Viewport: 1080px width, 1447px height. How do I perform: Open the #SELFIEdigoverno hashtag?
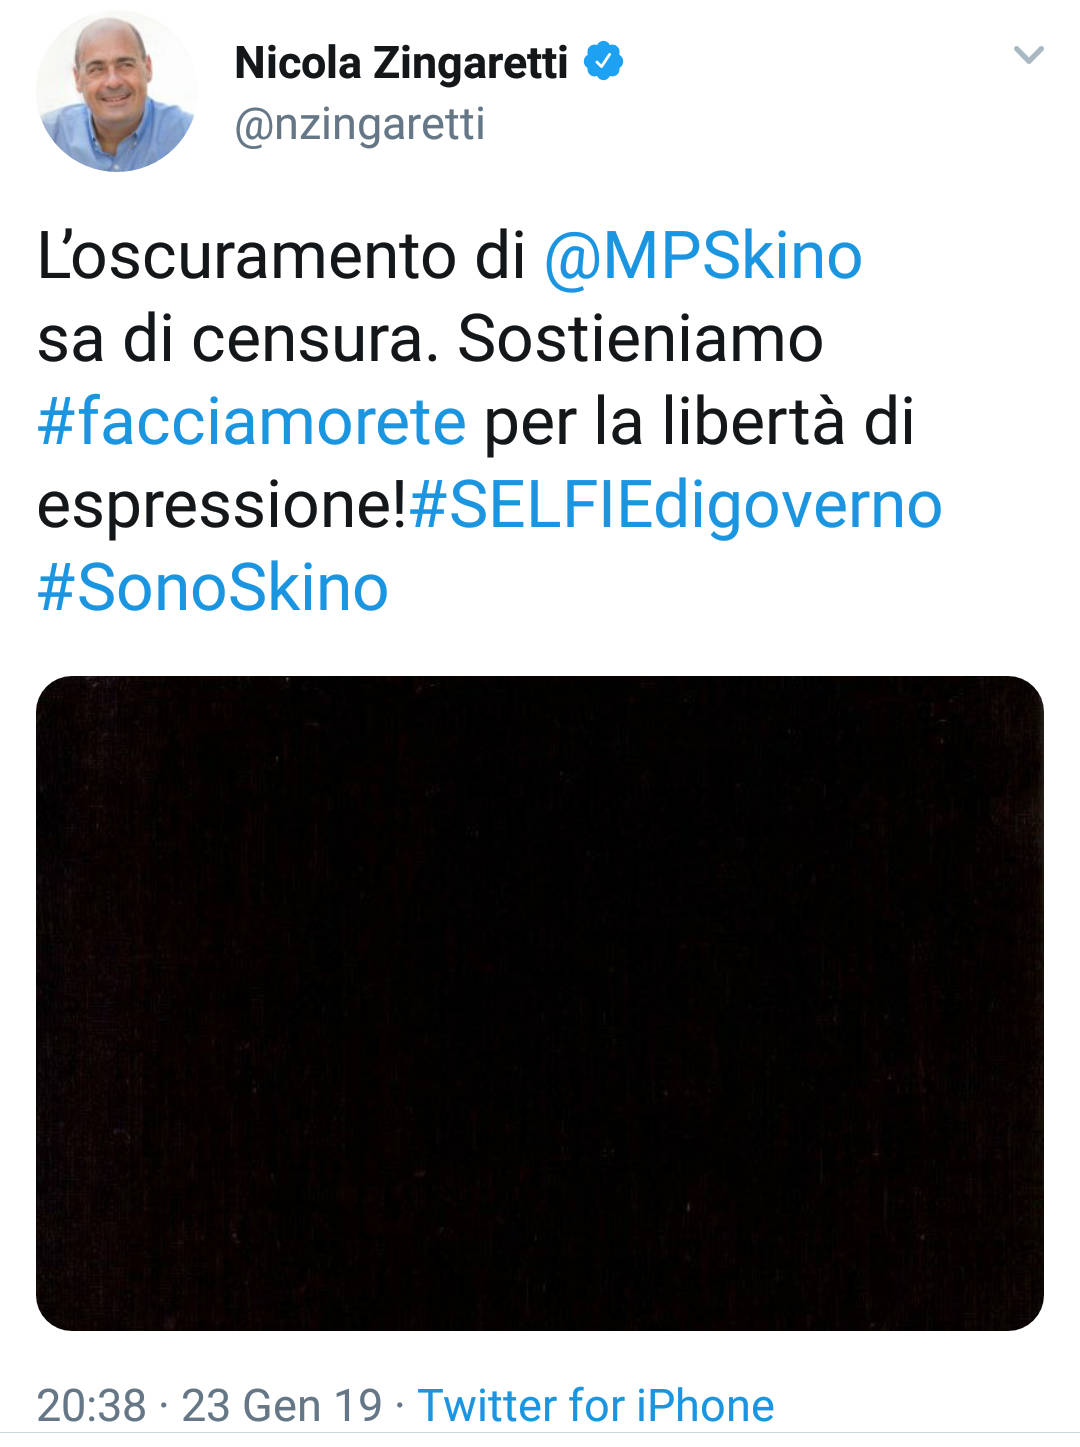(676, 505)
